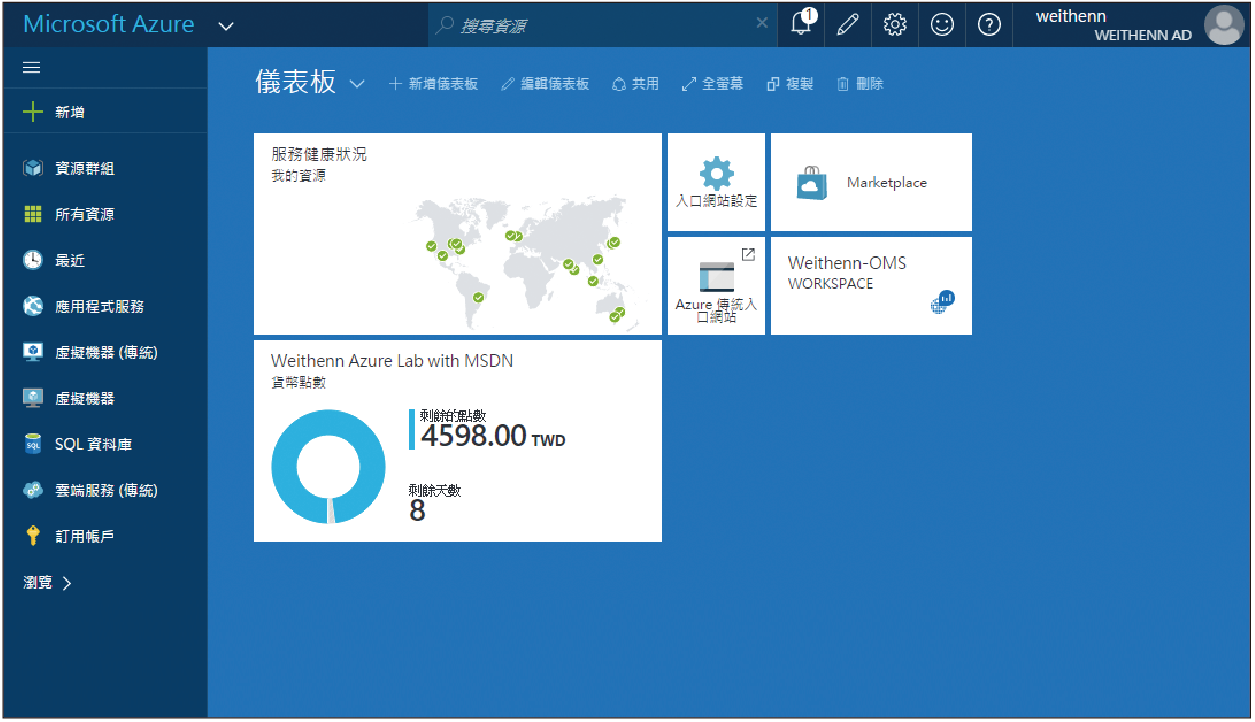Click the 剩餘天數 value 8
This screenshot has height=722, width=1255.
(417, 511)
